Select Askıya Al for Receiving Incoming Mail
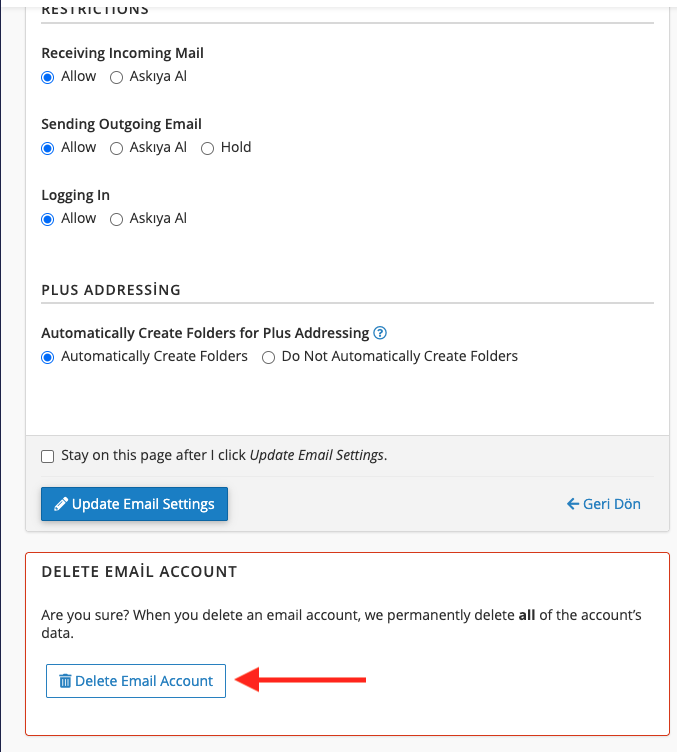Screen dimensions: 677x752 click(116, 77)
